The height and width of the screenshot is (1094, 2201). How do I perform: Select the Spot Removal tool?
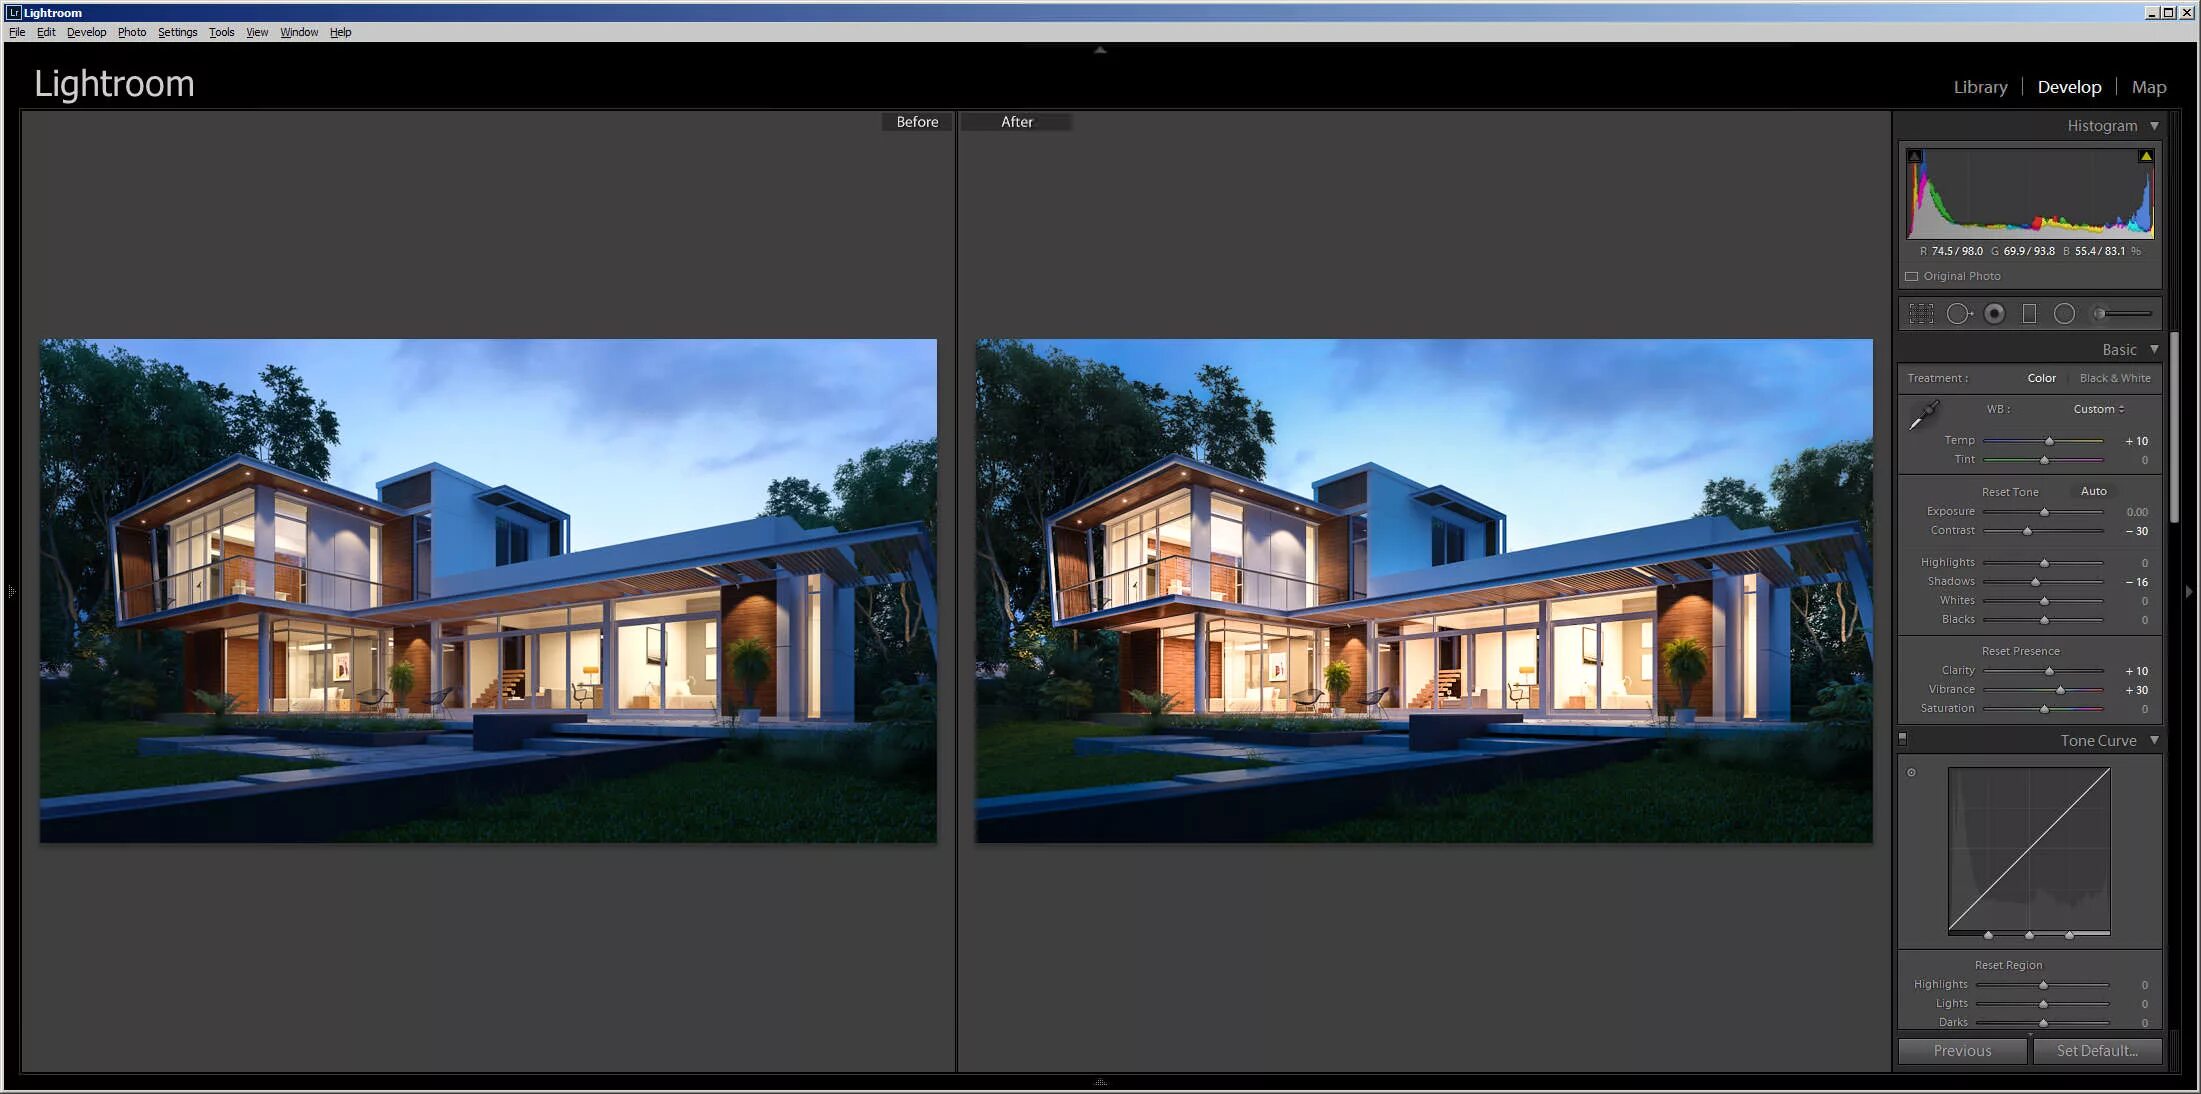1958,314
